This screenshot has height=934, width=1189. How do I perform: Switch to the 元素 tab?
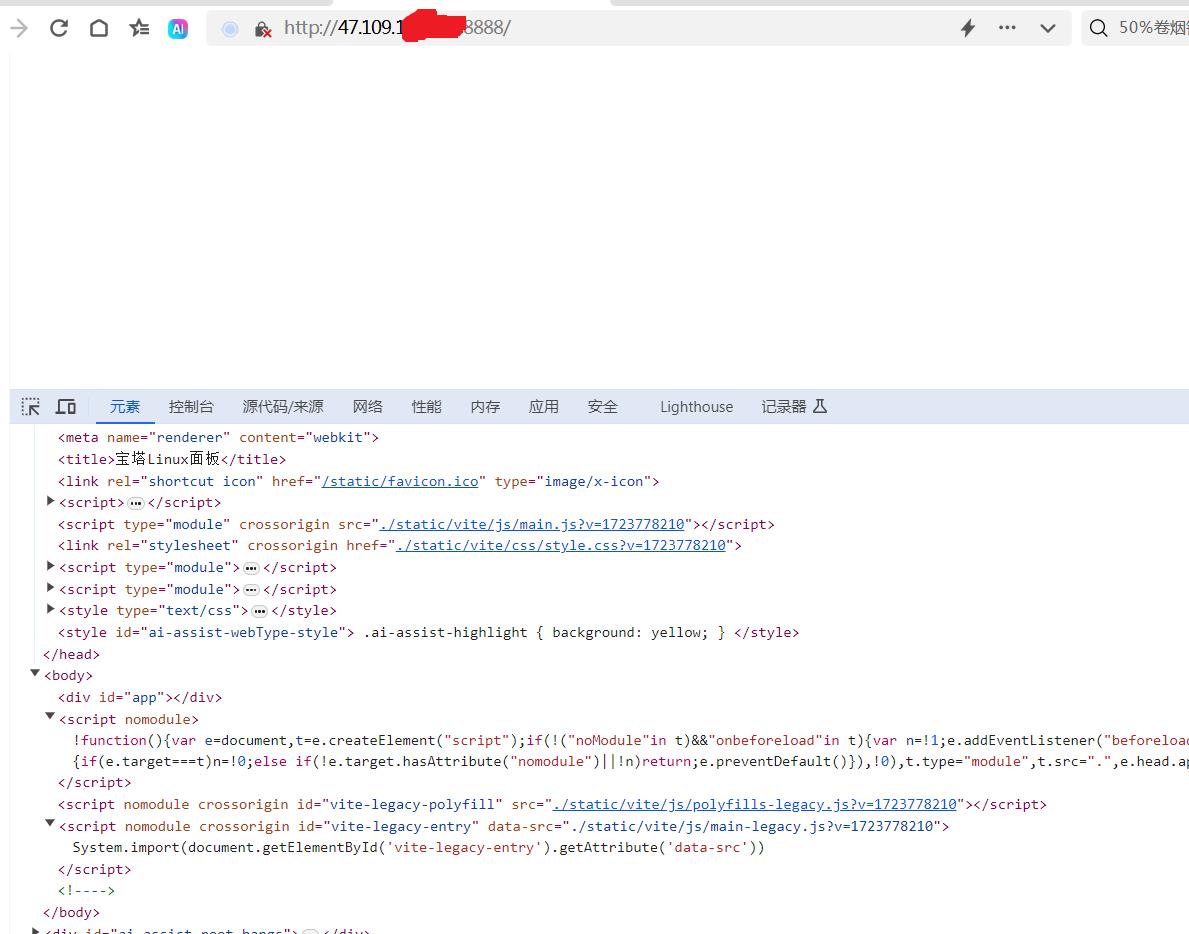[x=125, y=407]
